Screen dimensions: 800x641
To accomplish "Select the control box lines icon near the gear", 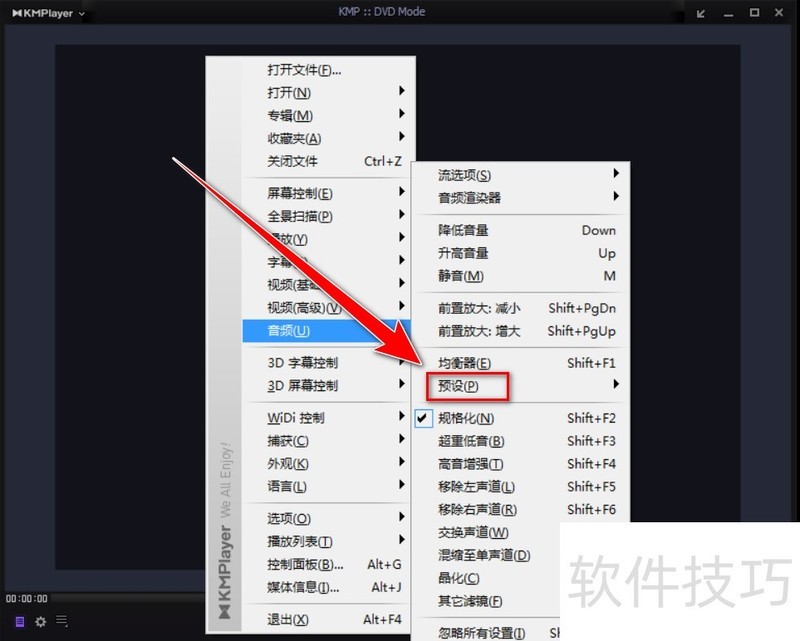I will click(61, 622).
